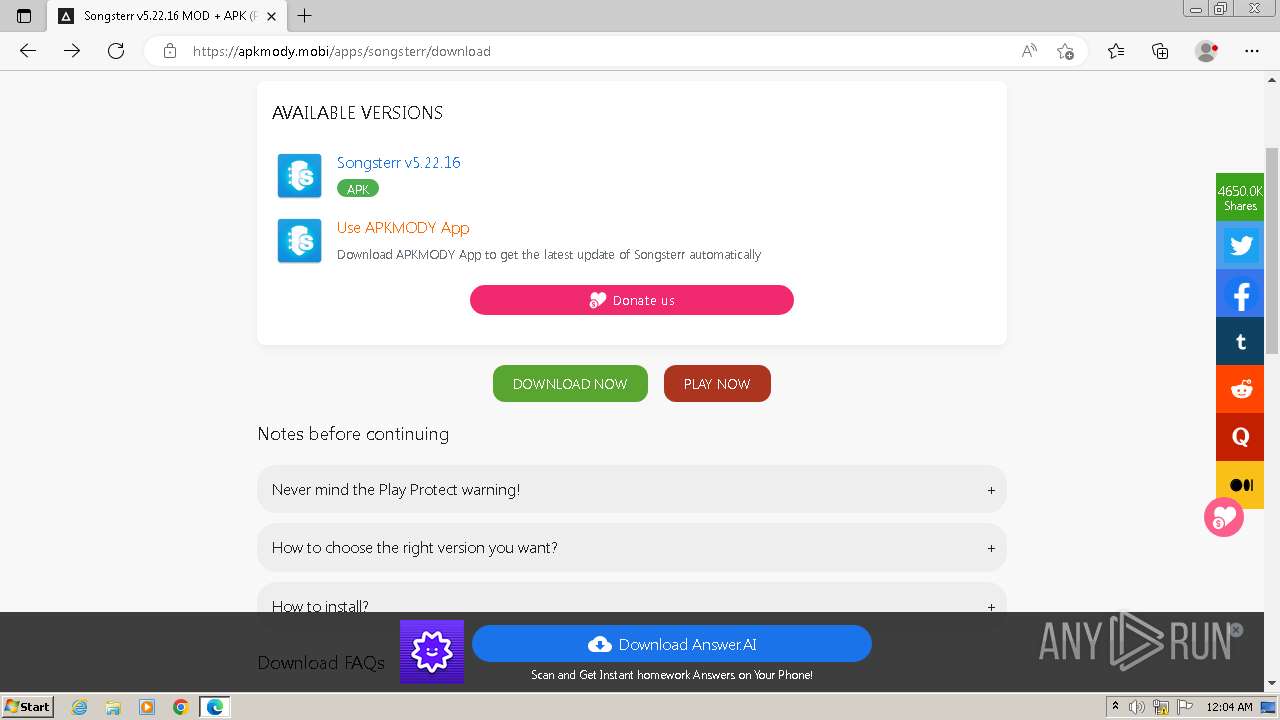The width and height of the screenshot is (1280, 720).
Task: Open the browser profile avatar
Action: click(x=1206, y=51)
